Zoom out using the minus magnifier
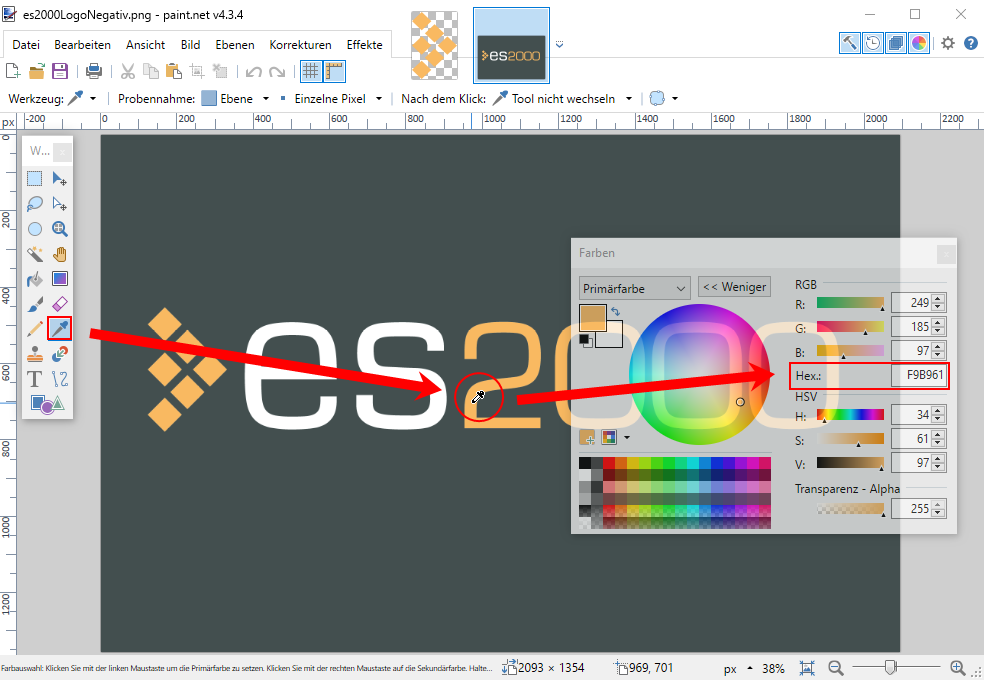Viewport: 984px width, 680px height. (x=835, y=668)
